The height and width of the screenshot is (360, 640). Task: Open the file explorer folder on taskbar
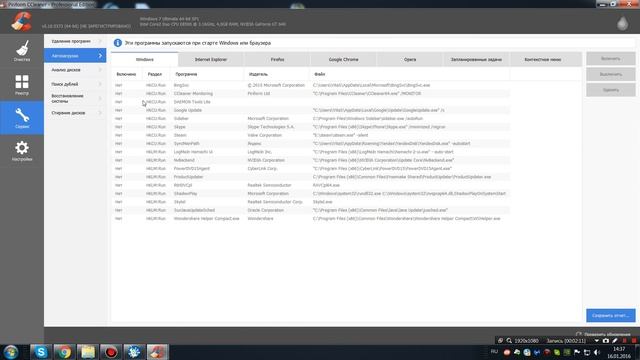coord(87,352)
